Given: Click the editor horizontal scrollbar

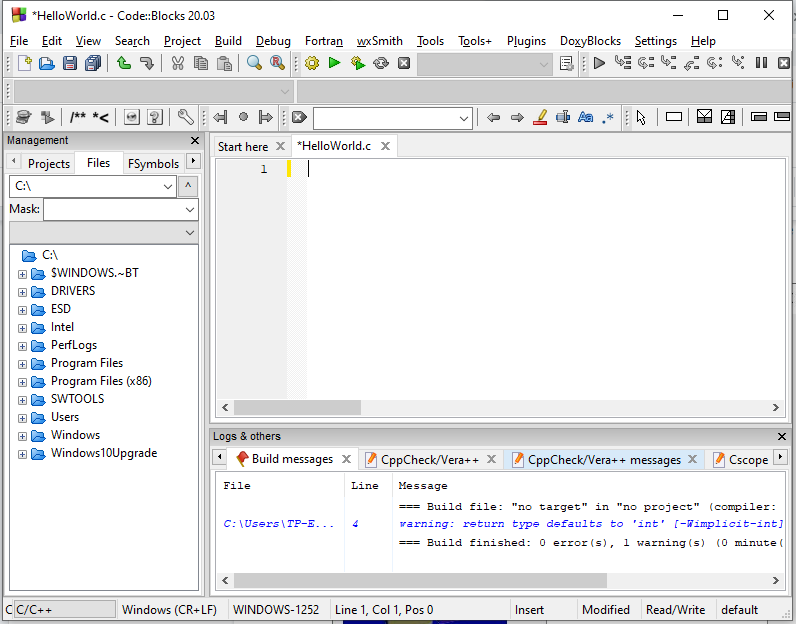Looking at the screenshot, I should [x=297, y=407].
